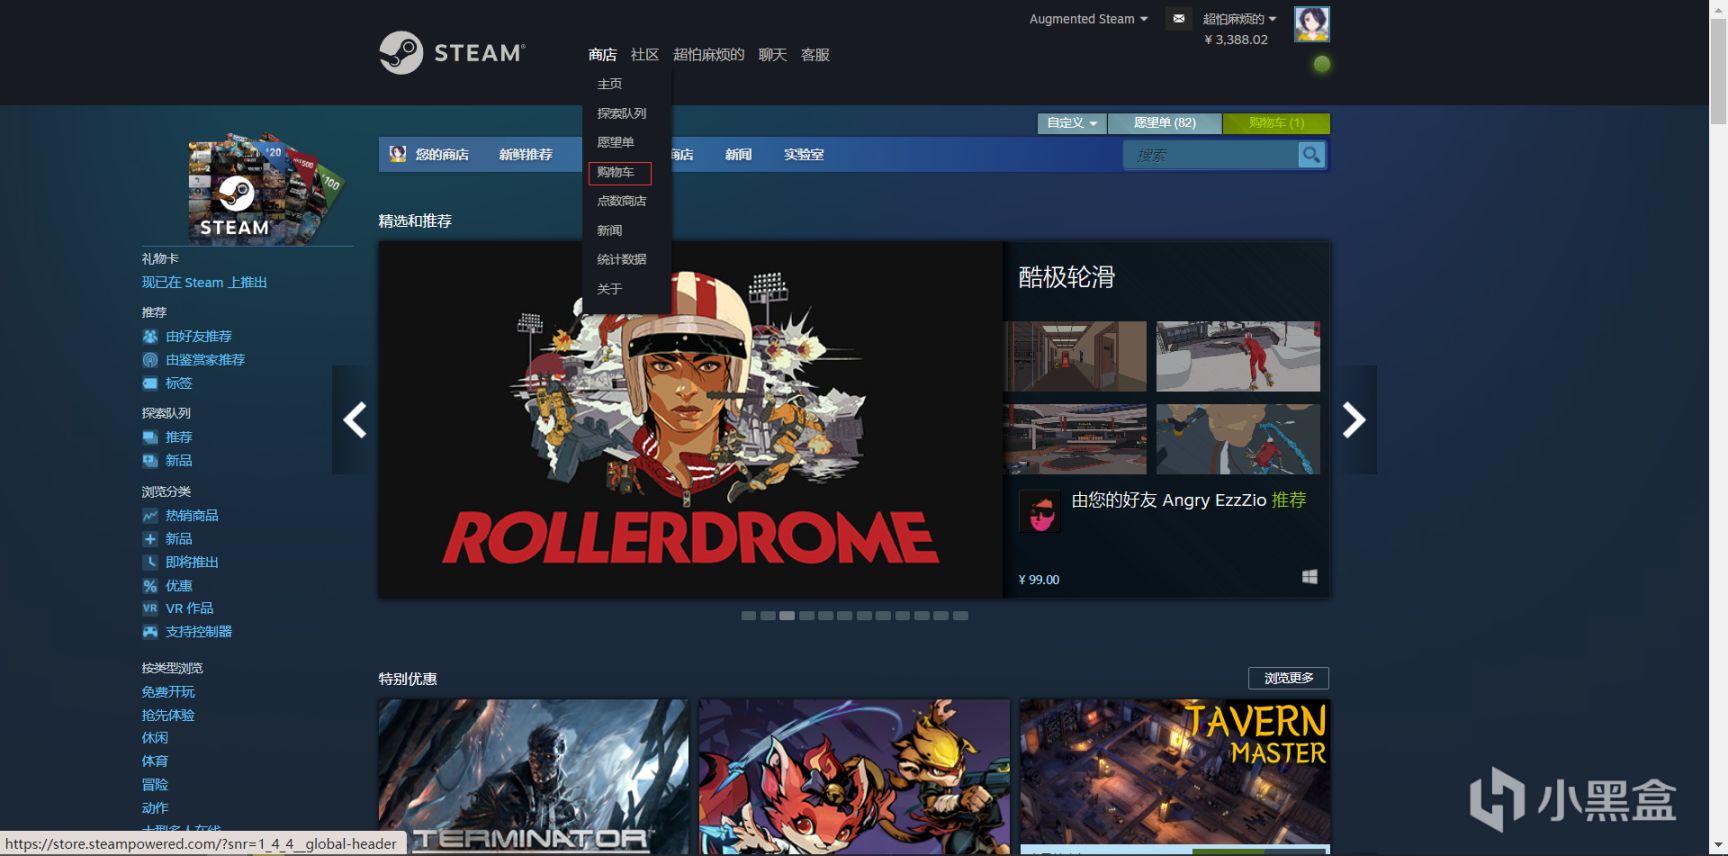Open the inbox envelope icon
1728x856 pixels.
1179,19
